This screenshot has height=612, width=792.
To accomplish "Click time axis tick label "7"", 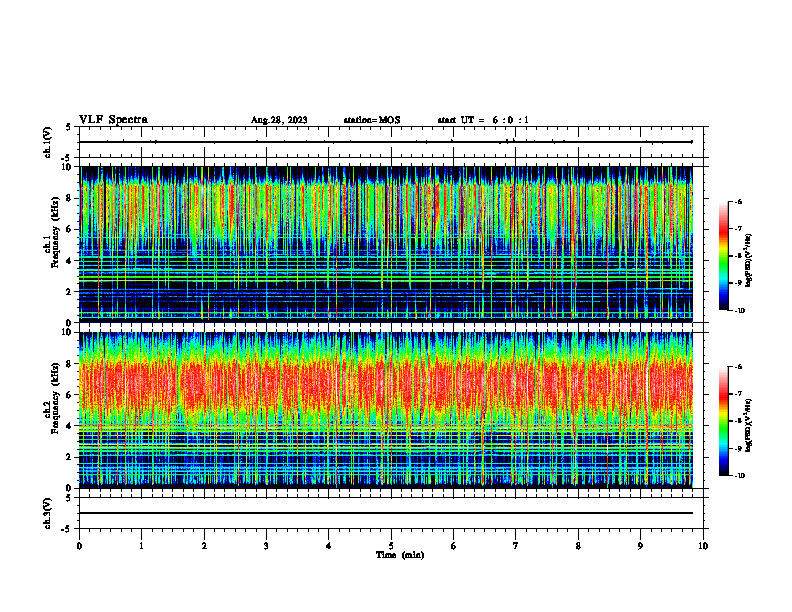I will [x=516, y=546].
